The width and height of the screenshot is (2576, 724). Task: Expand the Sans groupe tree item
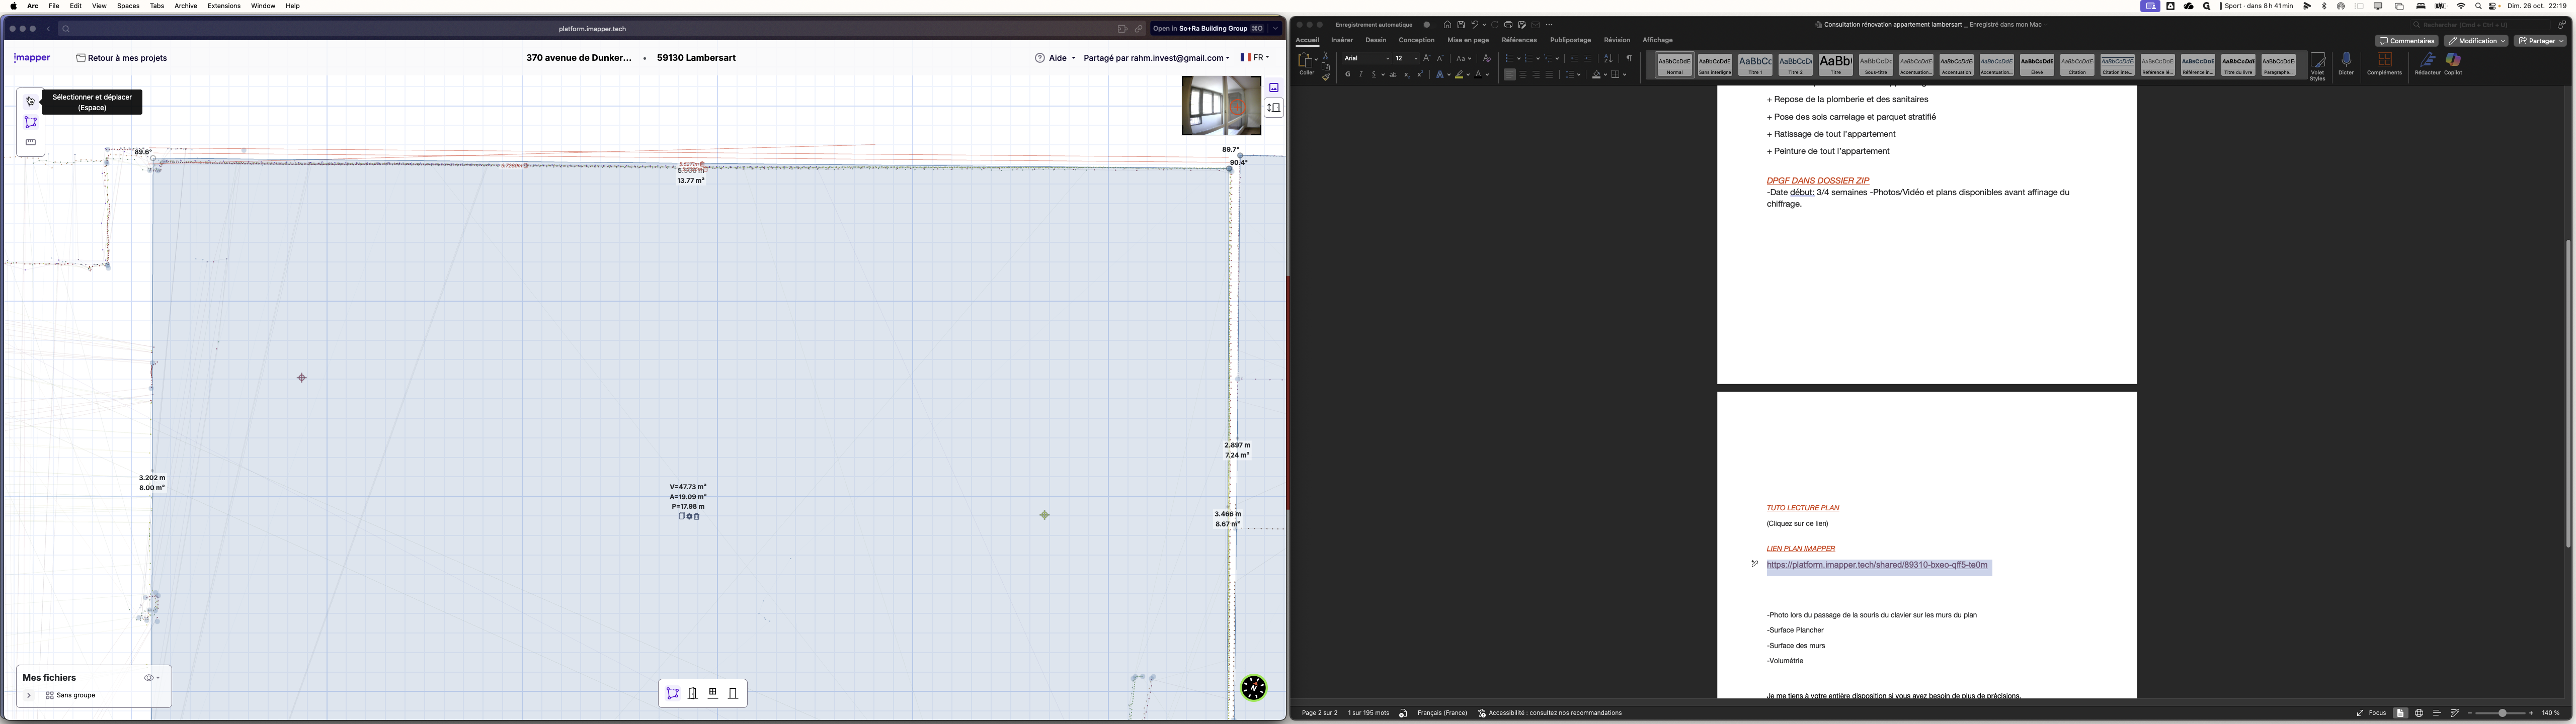(x=29, y=695)
